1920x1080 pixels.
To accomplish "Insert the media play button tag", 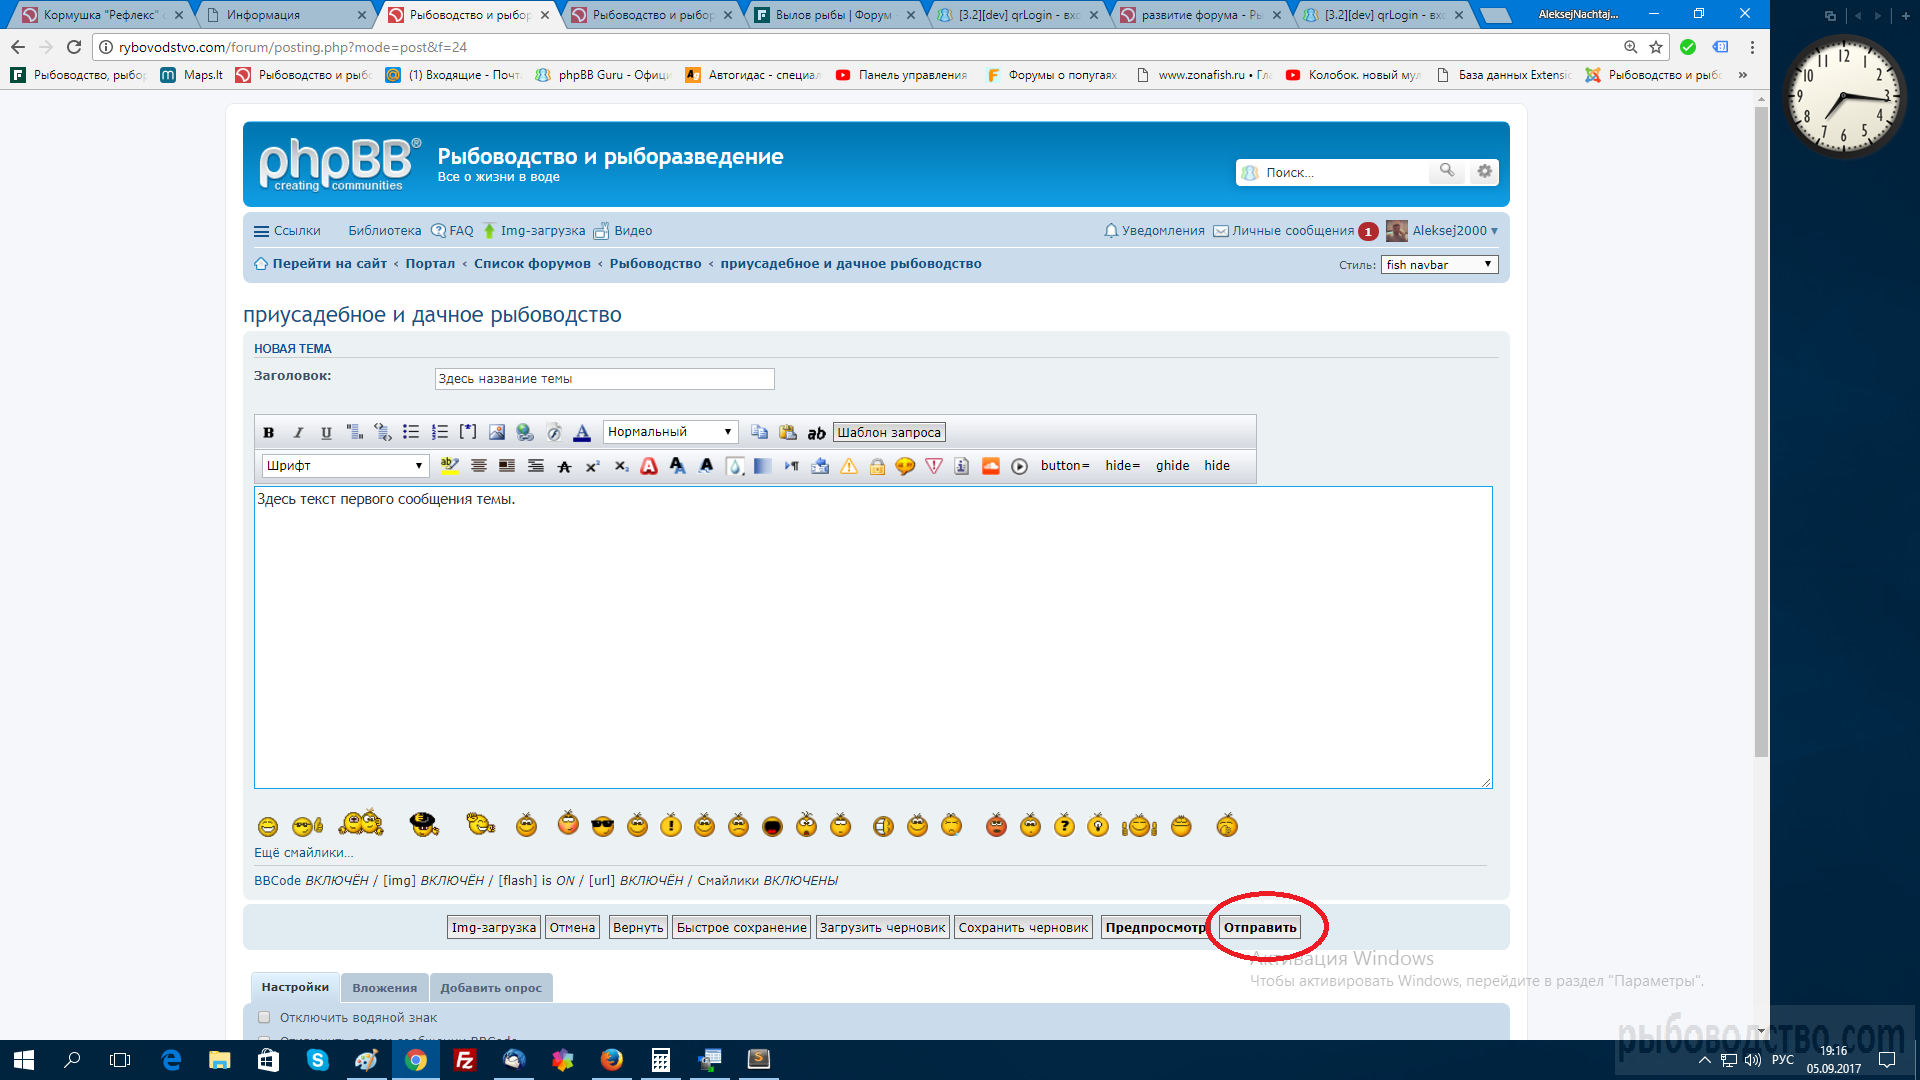I will pos(1019,466).
